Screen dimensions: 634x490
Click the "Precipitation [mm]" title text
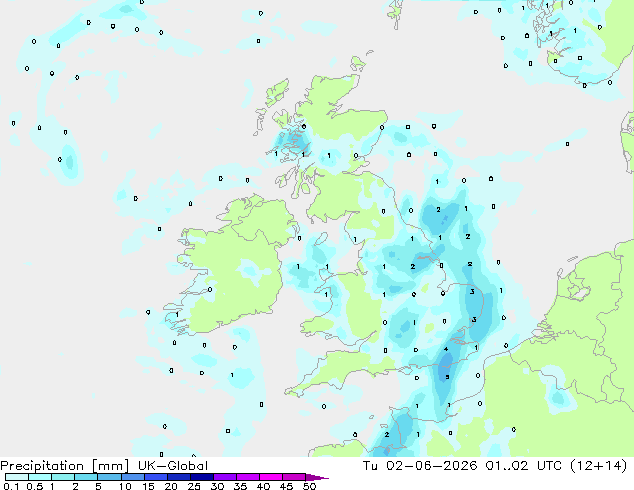click(65, 466)
